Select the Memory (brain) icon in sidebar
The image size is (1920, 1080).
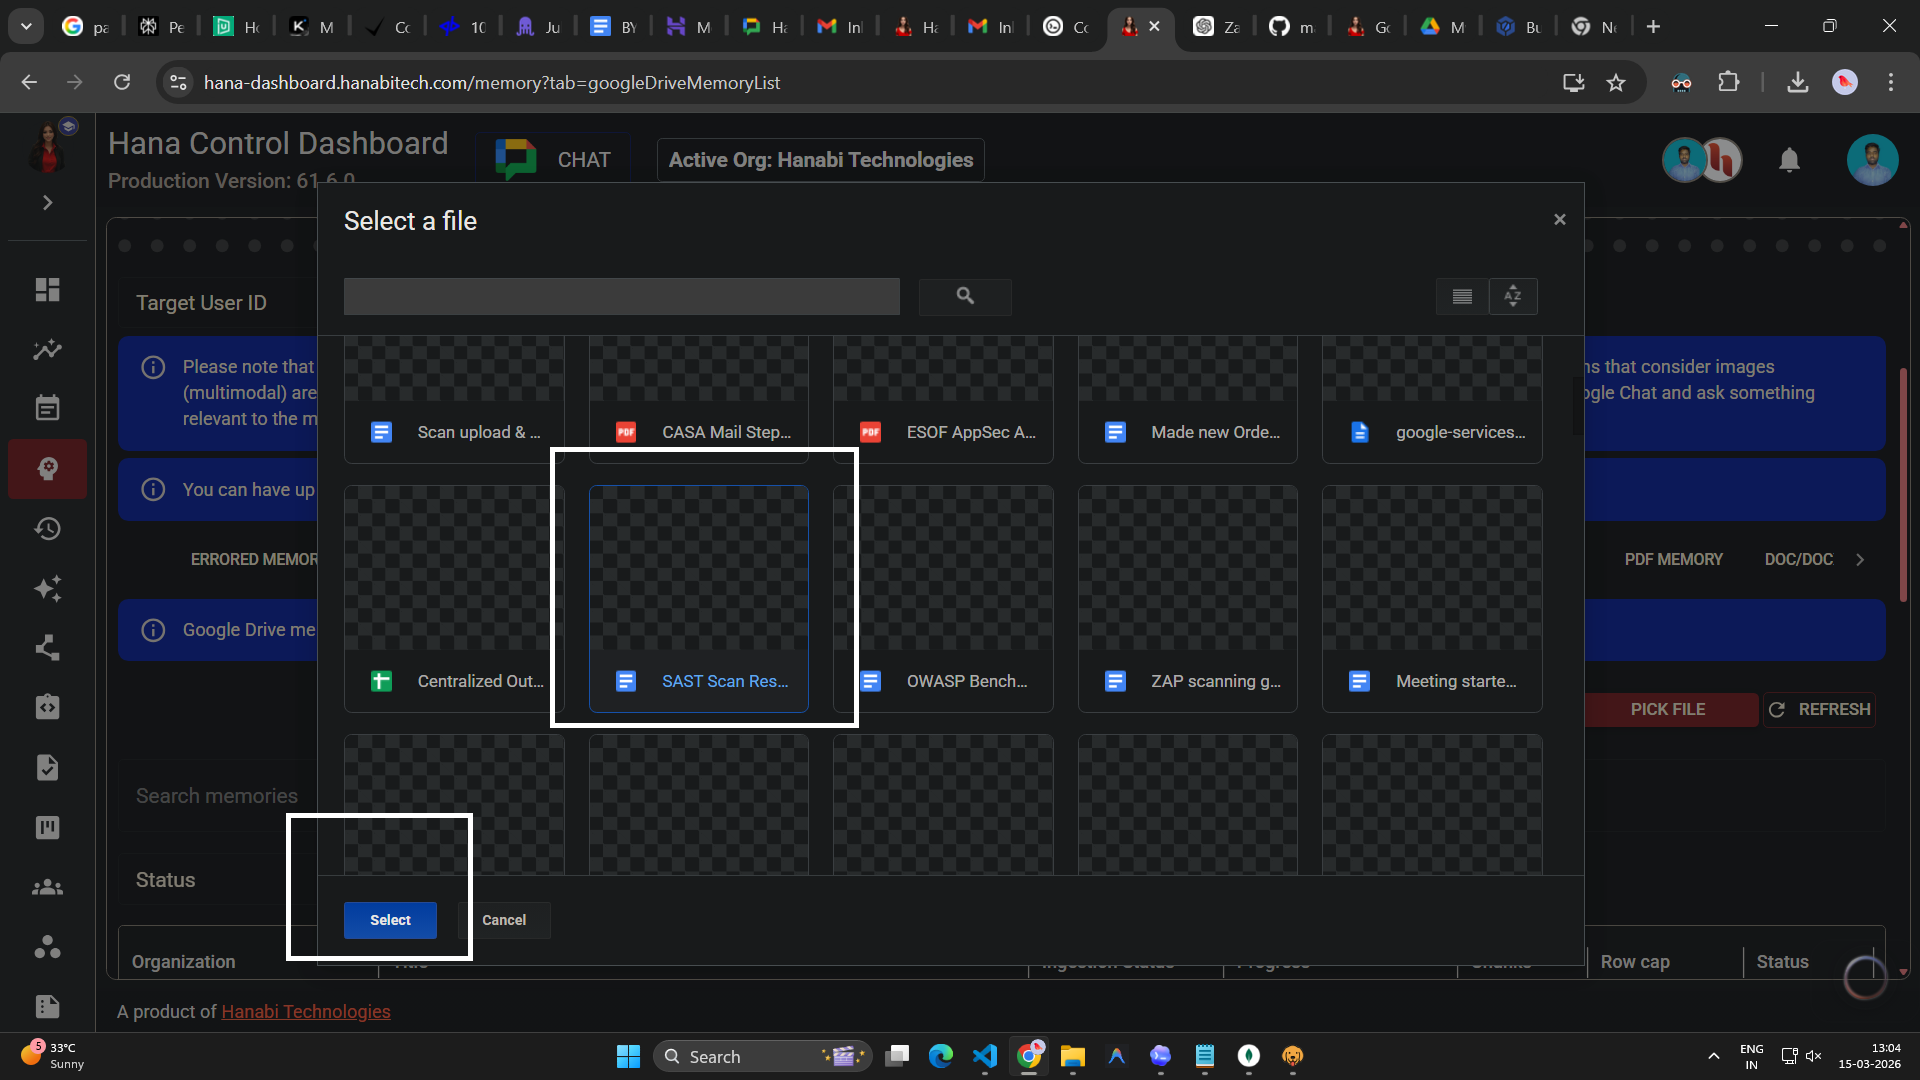point(47,468)
